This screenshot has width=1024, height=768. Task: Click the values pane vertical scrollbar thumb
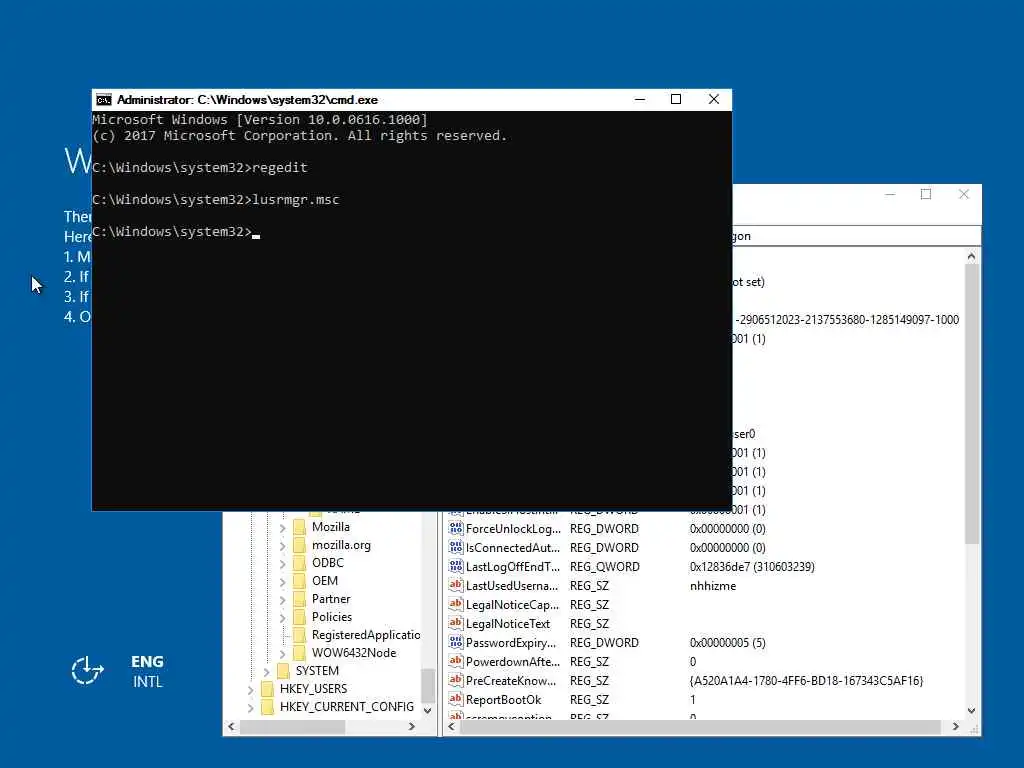click(971, 404)
